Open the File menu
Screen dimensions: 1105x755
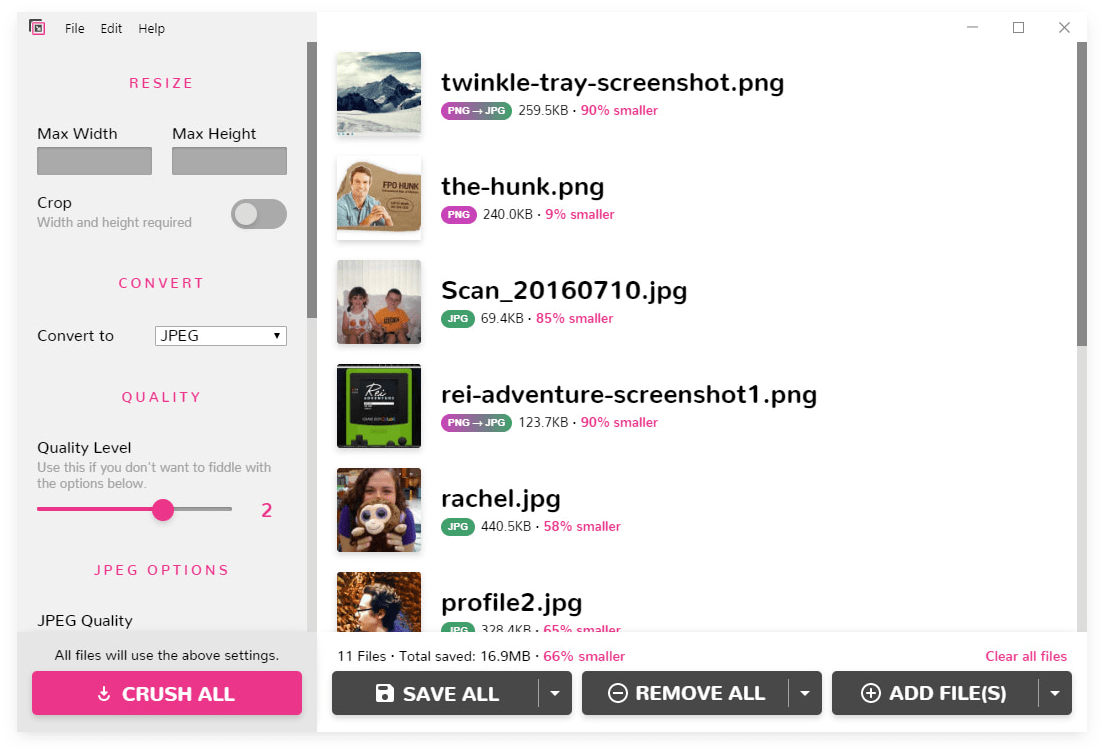(75, 29)
